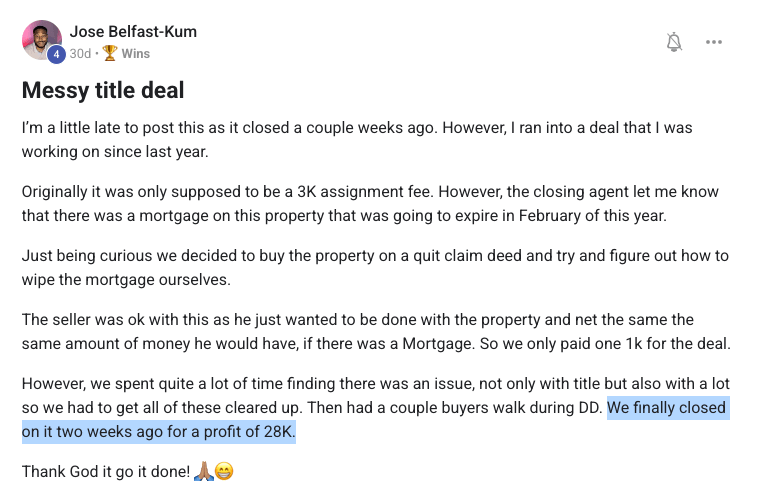
Task: Click the level 4 badge on avatar
Action: tap(56, 54)
